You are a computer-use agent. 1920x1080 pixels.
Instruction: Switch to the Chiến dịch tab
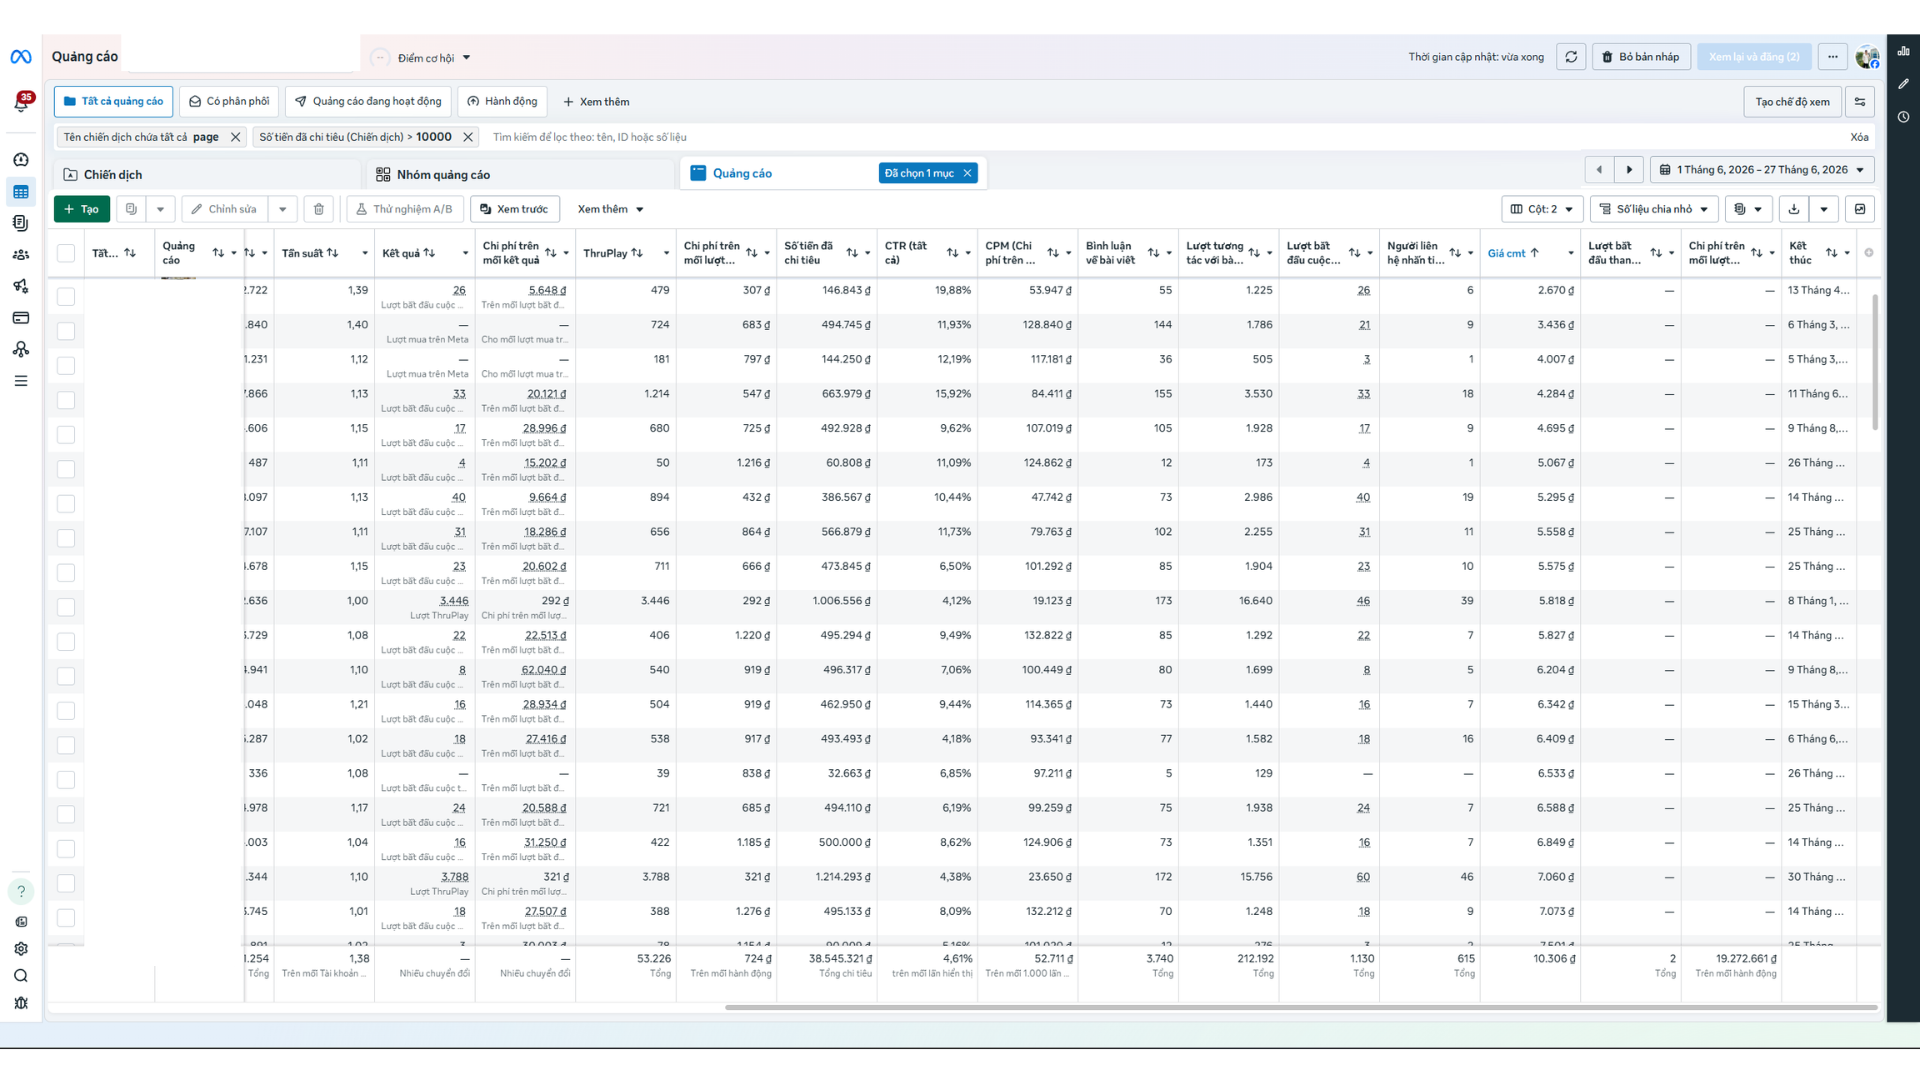(208, 174)
